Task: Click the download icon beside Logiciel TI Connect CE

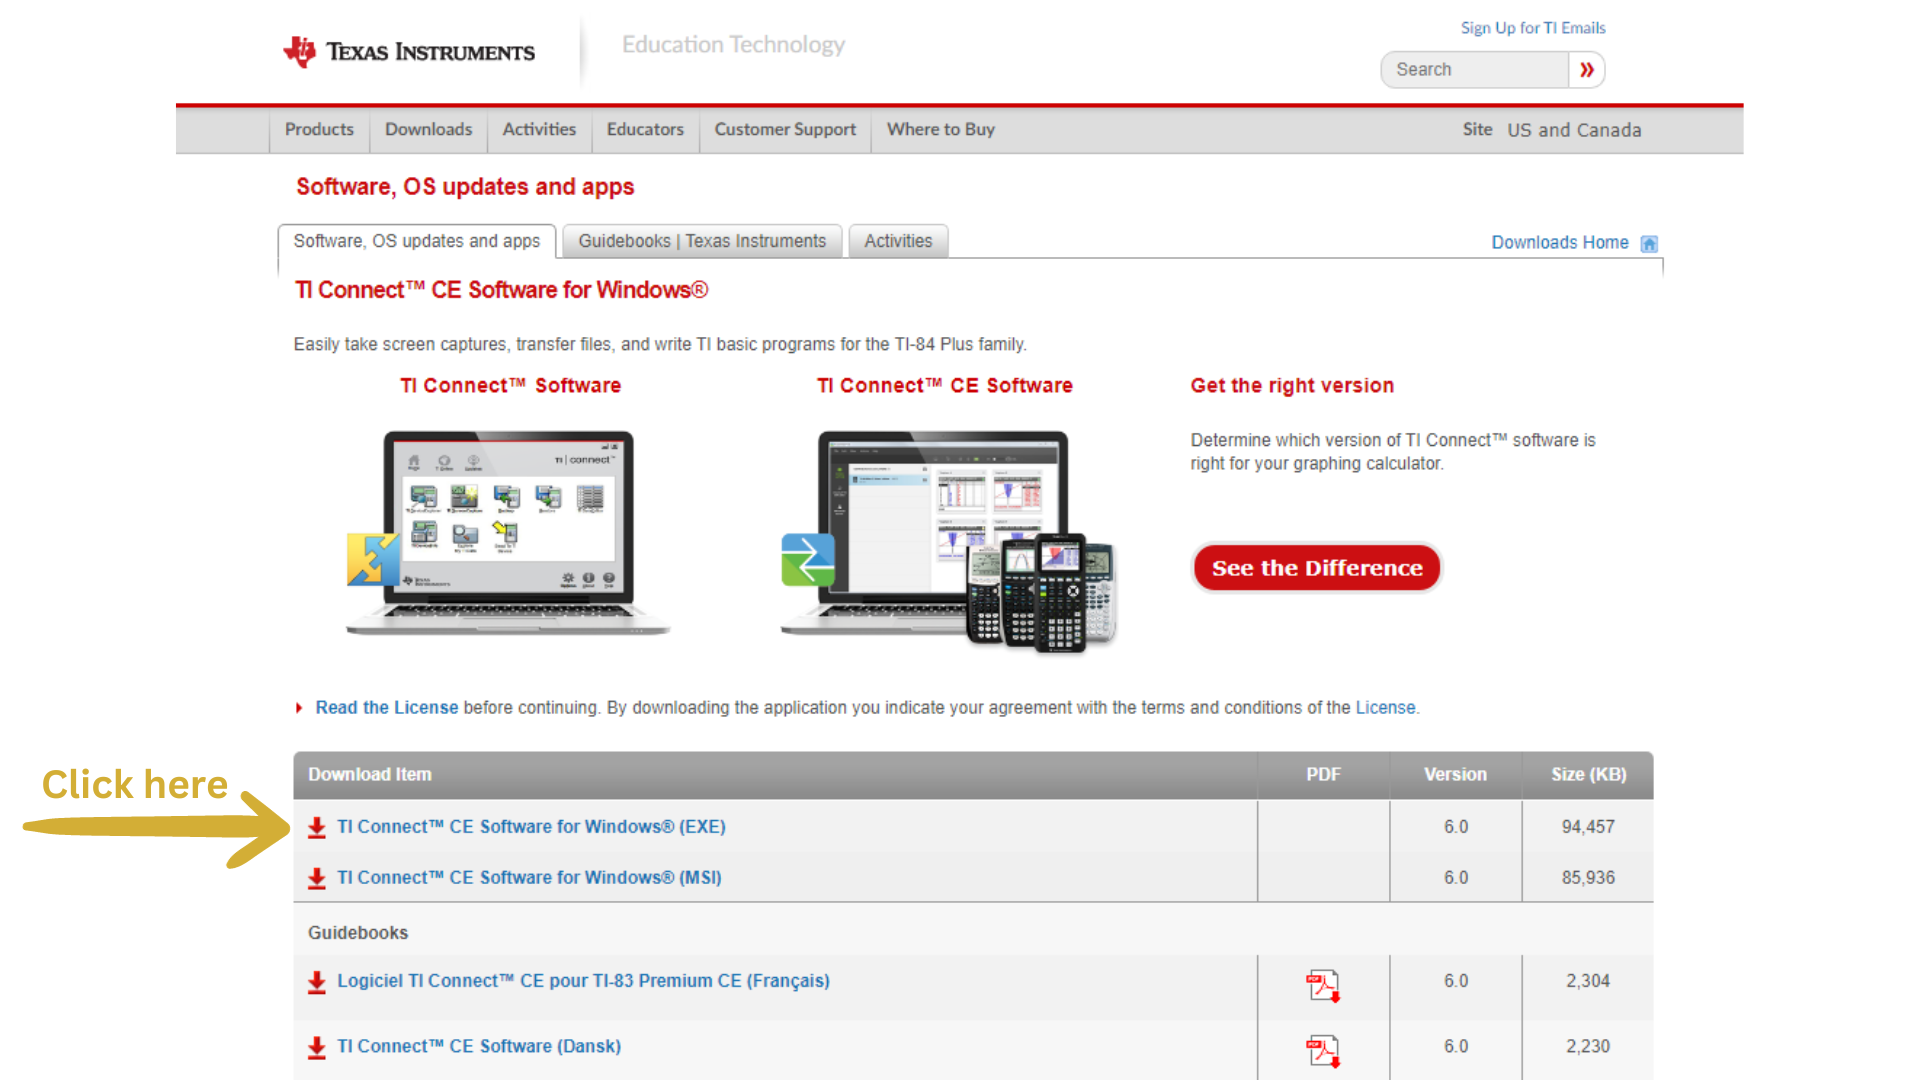Action: point(317,982)
